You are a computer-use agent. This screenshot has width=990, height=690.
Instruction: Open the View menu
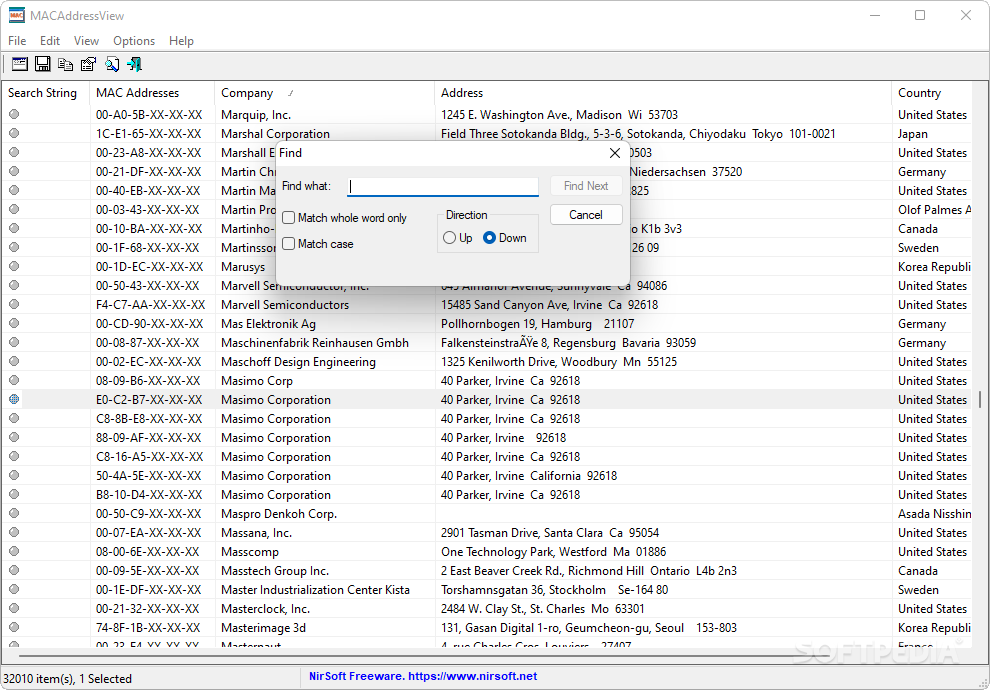pyautogui.click(x=86, y=40)
